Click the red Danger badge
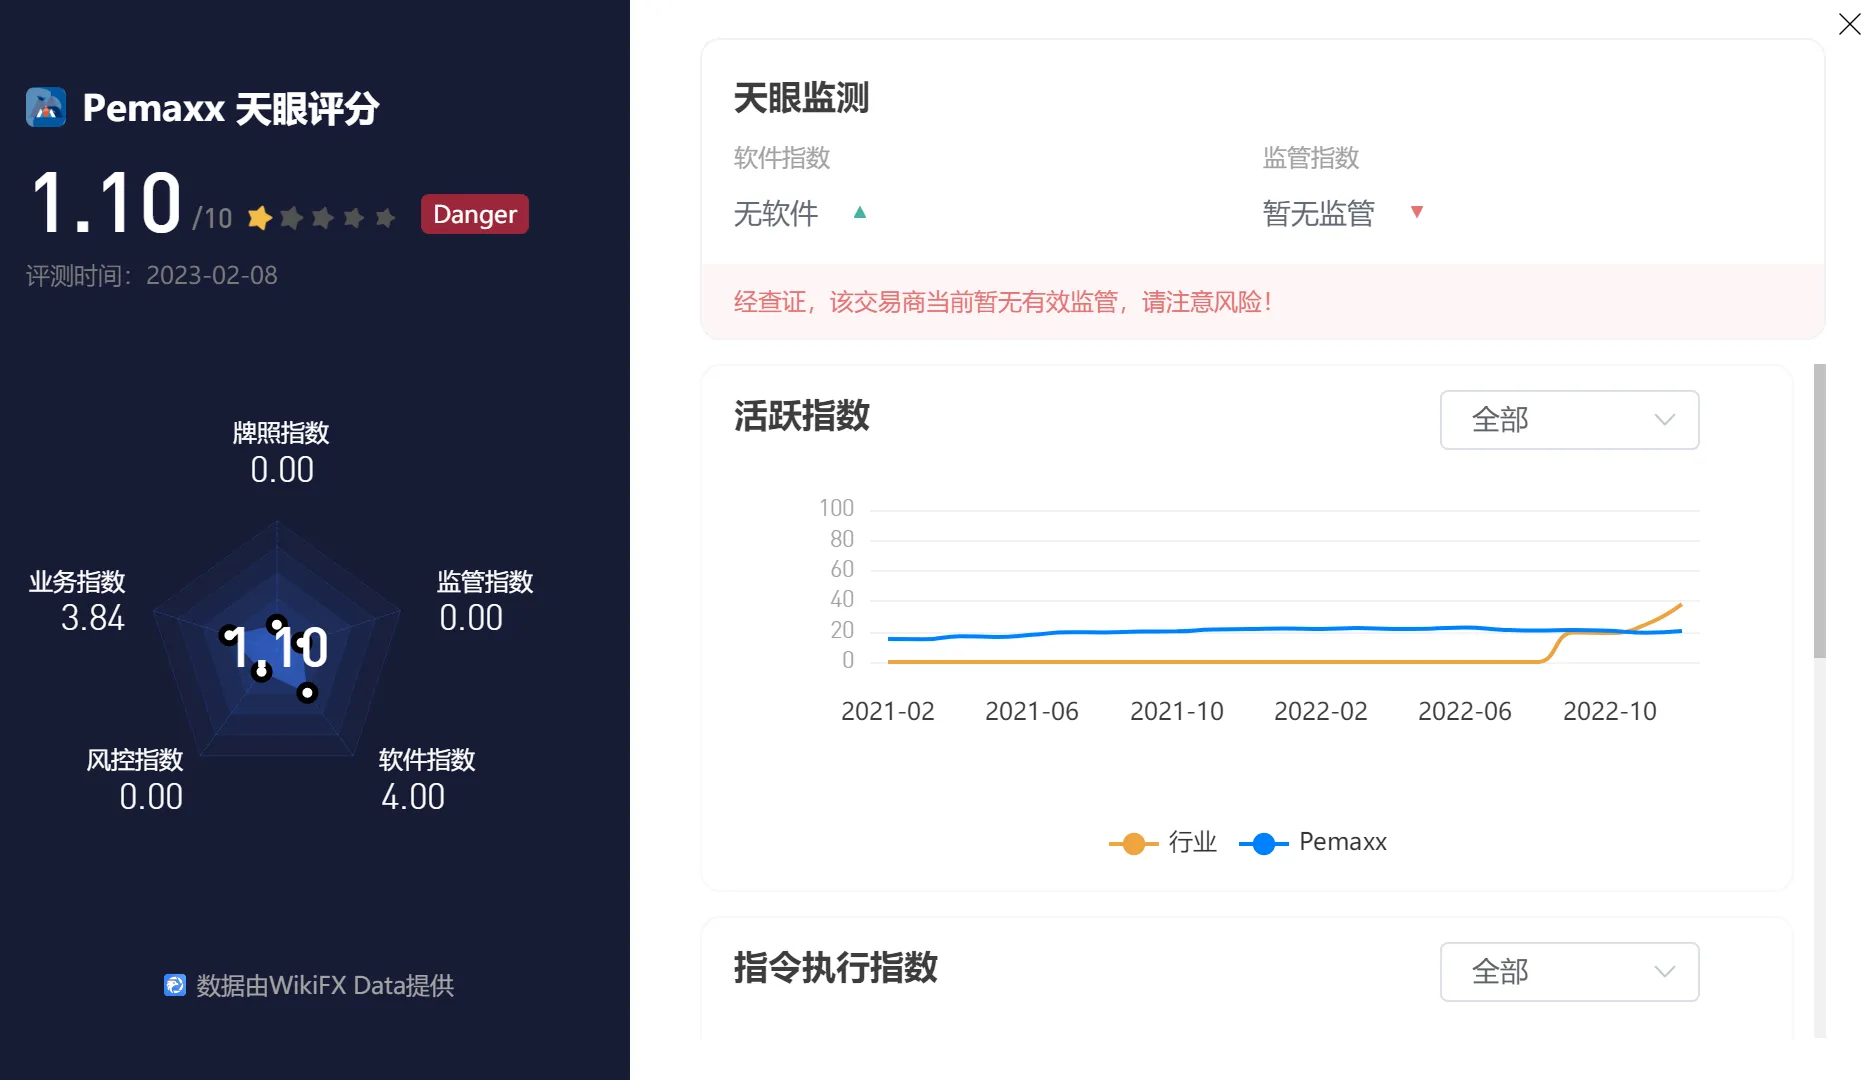1876x1080 pixels. (x=475, y=214)
